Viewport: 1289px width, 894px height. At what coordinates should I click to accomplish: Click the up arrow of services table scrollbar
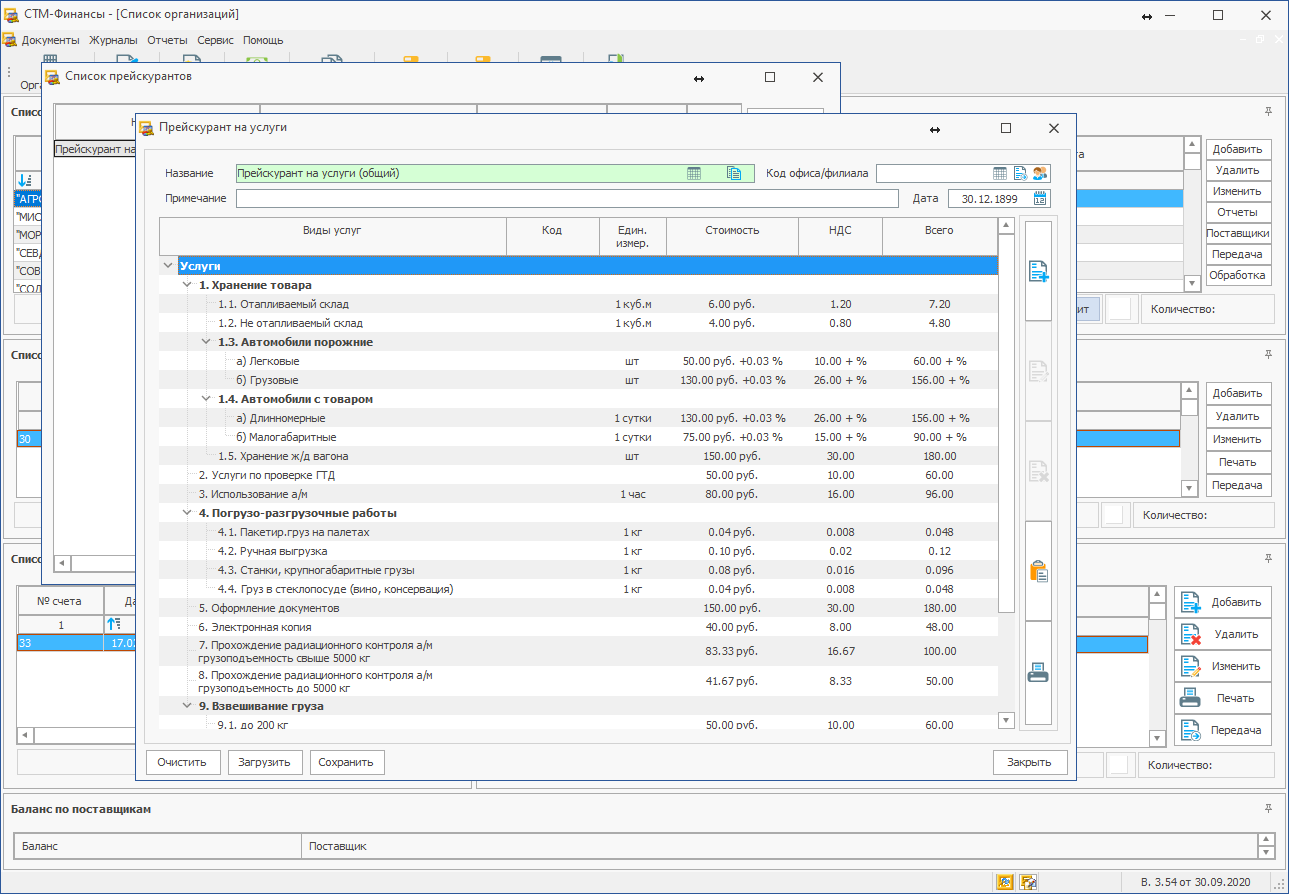1006,226
